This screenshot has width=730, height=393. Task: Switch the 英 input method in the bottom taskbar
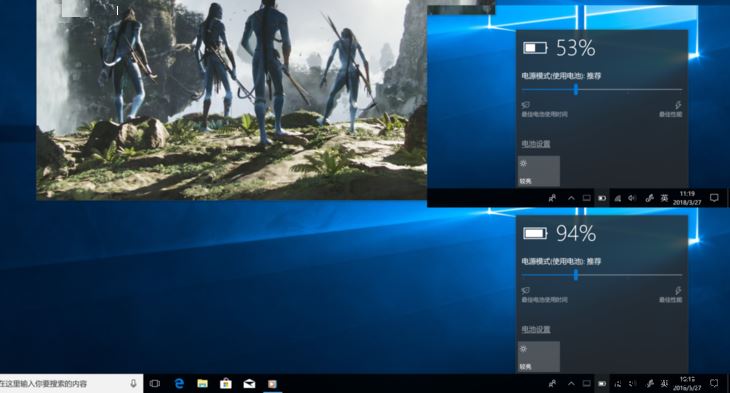tap(664, 384)
